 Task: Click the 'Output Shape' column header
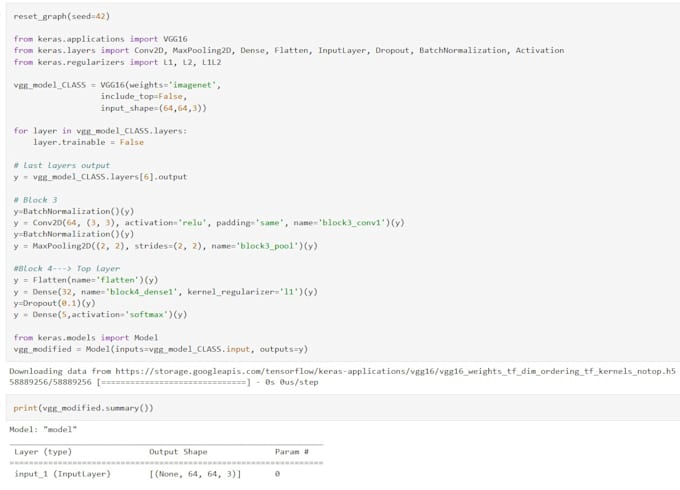[x=178, y=452]
